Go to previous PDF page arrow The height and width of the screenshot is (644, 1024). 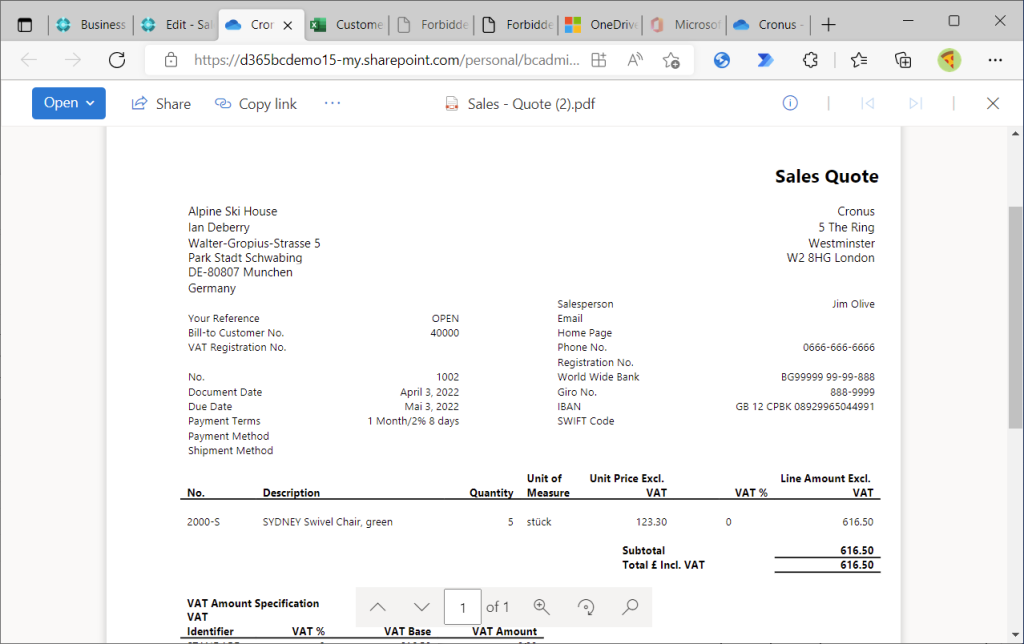click(377, 607)
